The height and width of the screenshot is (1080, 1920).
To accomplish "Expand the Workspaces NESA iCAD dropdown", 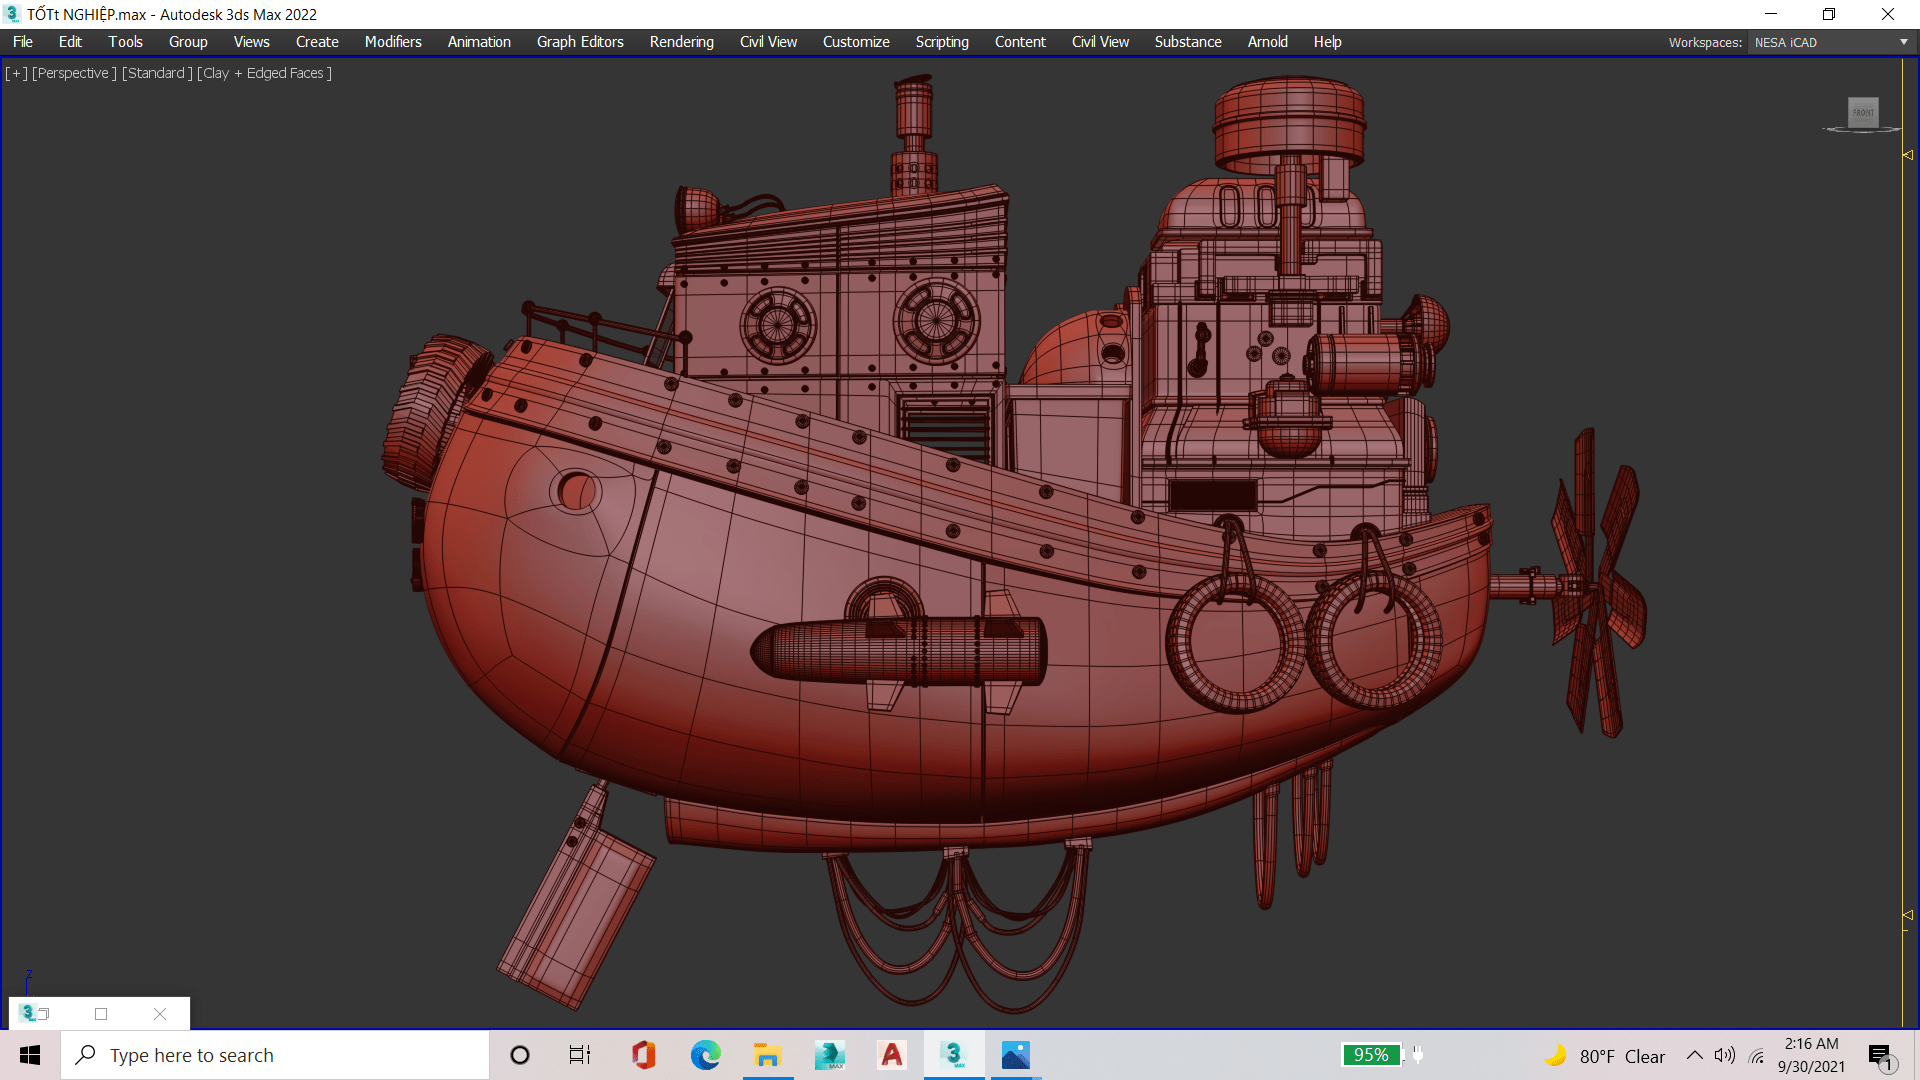I will pyautogui.click(x=1903, y=42).
